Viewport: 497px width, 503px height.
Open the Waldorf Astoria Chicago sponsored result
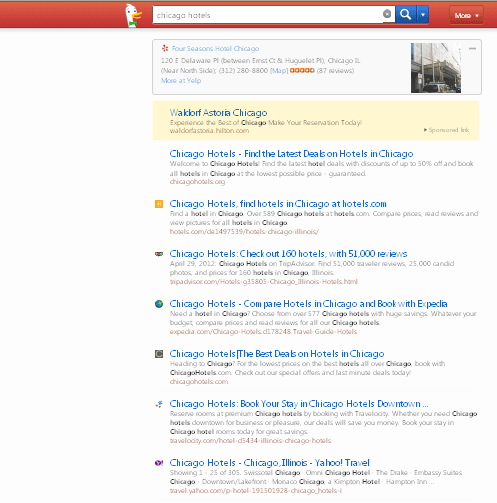(x=218, y=113)
